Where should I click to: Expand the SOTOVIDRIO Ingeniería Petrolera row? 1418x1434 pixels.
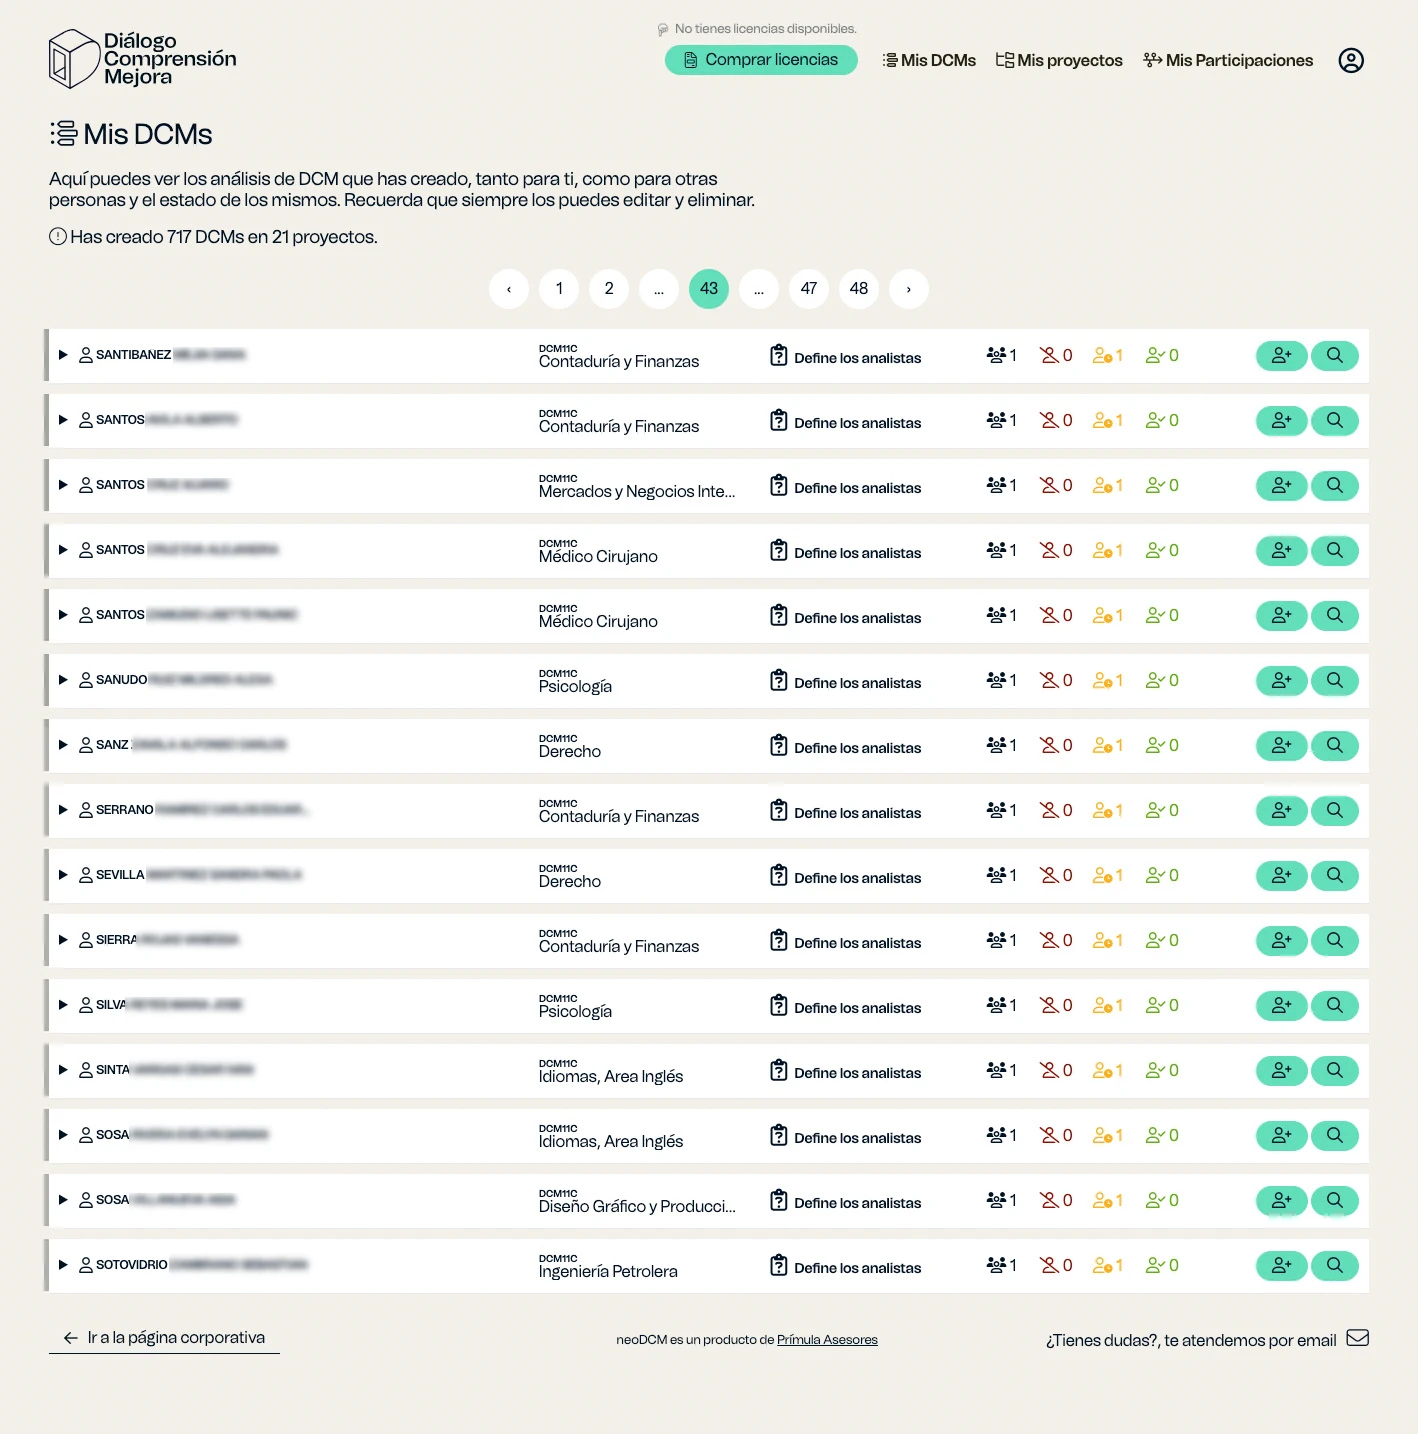click(63, 1265)
